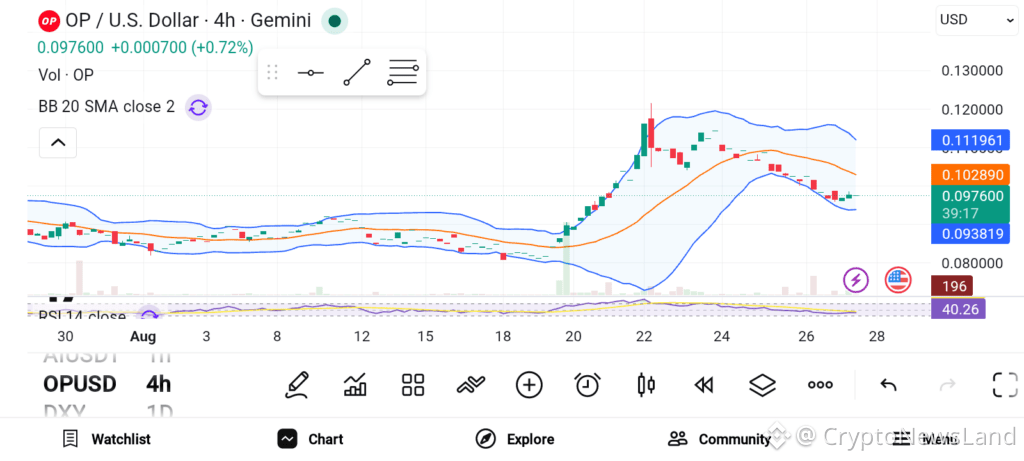This screenshot has width=1024, height=461.
Task: Start bar replay with the rewind icon
Action: click(x=703, y=385)
